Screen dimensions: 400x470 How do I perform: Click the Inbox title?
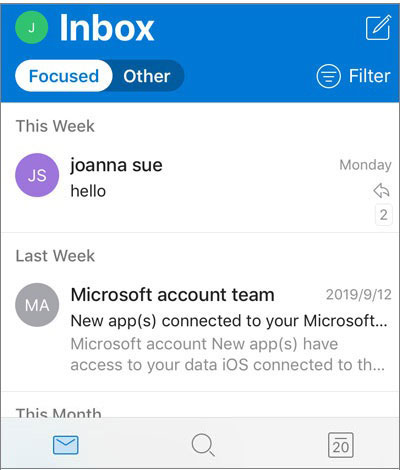pyautogui.click(x=107, y=28)
